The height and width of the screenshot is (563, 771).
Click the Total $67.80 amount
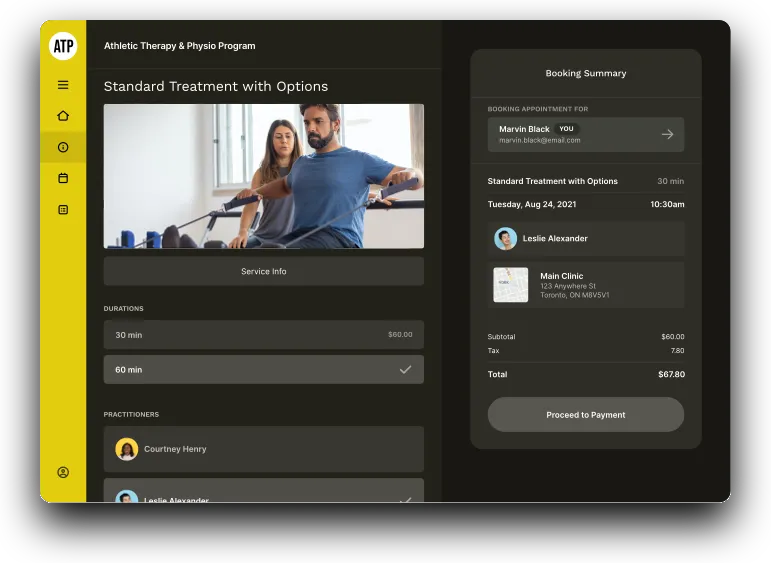(x=671, y=374)
